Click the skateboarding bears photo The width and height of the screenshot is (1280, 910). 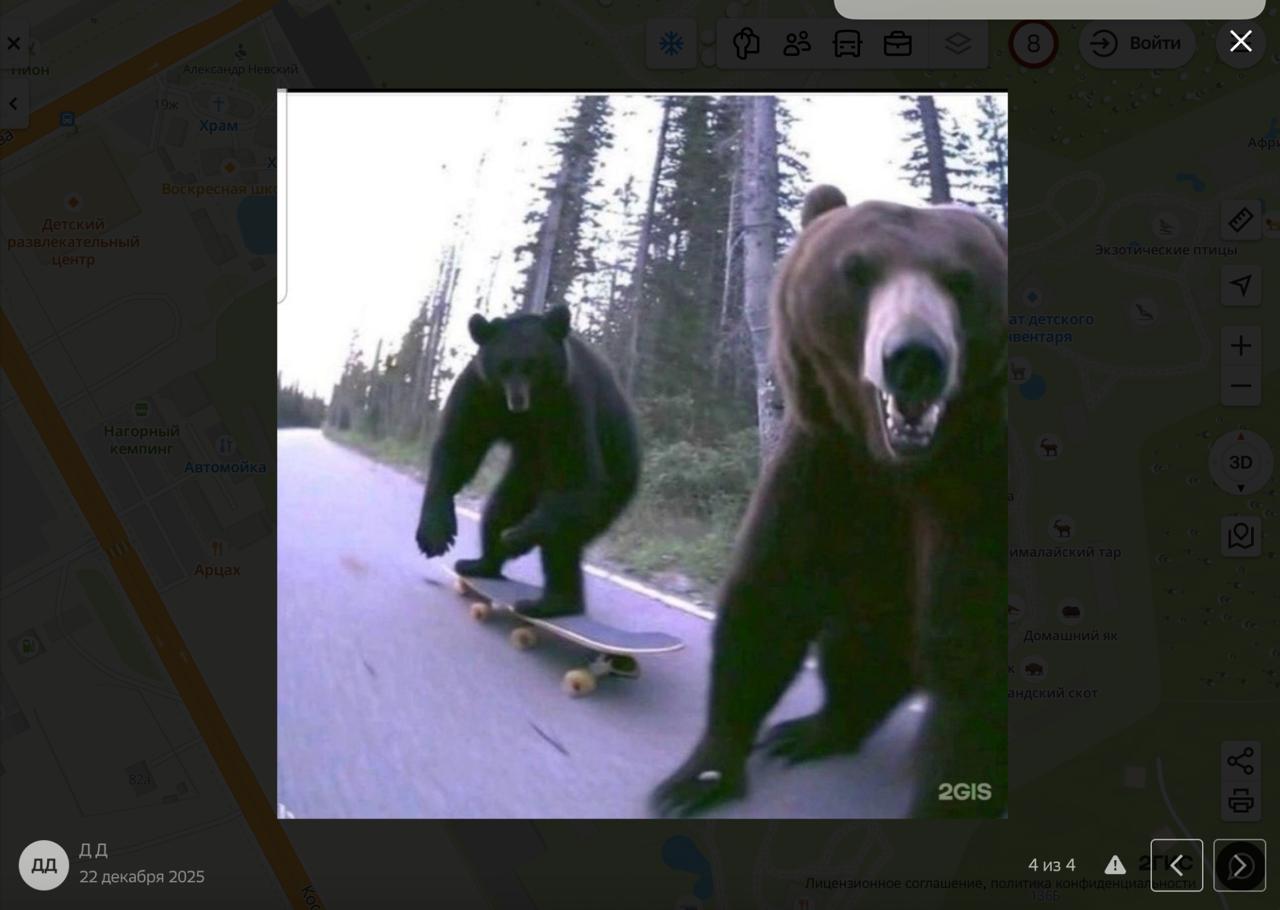coord(642,456)
